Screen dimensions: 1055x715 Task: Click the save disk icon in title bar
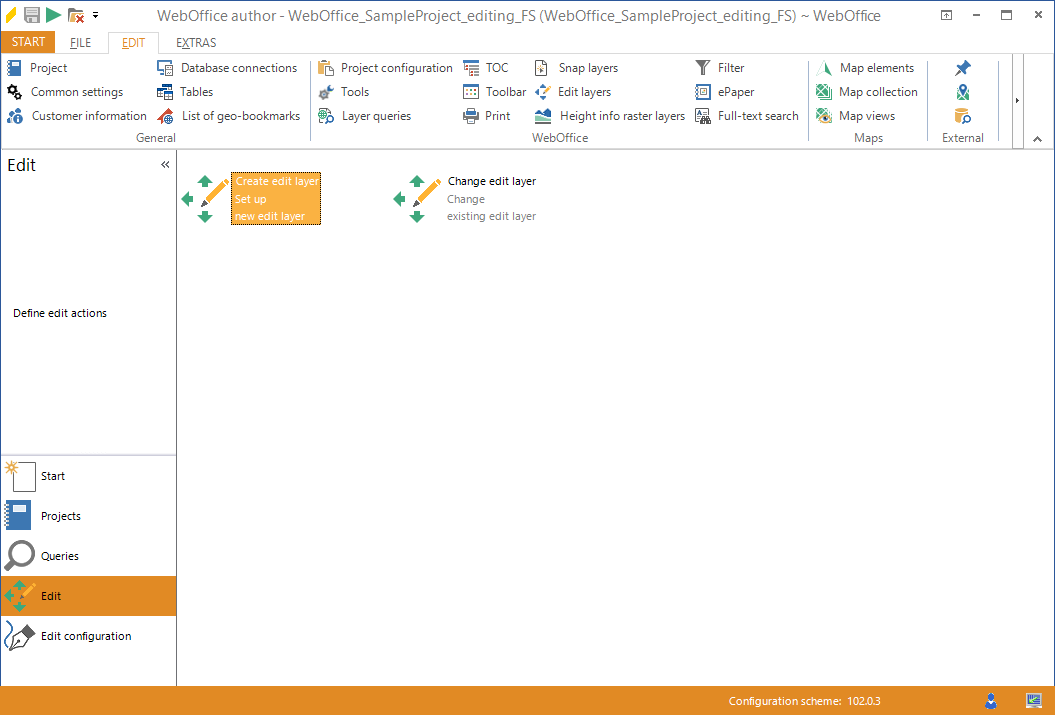(x=32, y=14)
